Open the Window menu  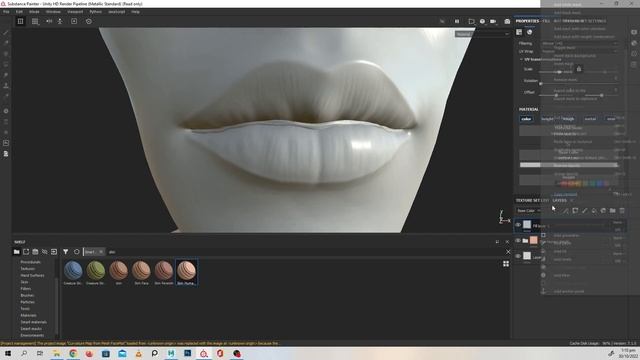tap(53, 12)
